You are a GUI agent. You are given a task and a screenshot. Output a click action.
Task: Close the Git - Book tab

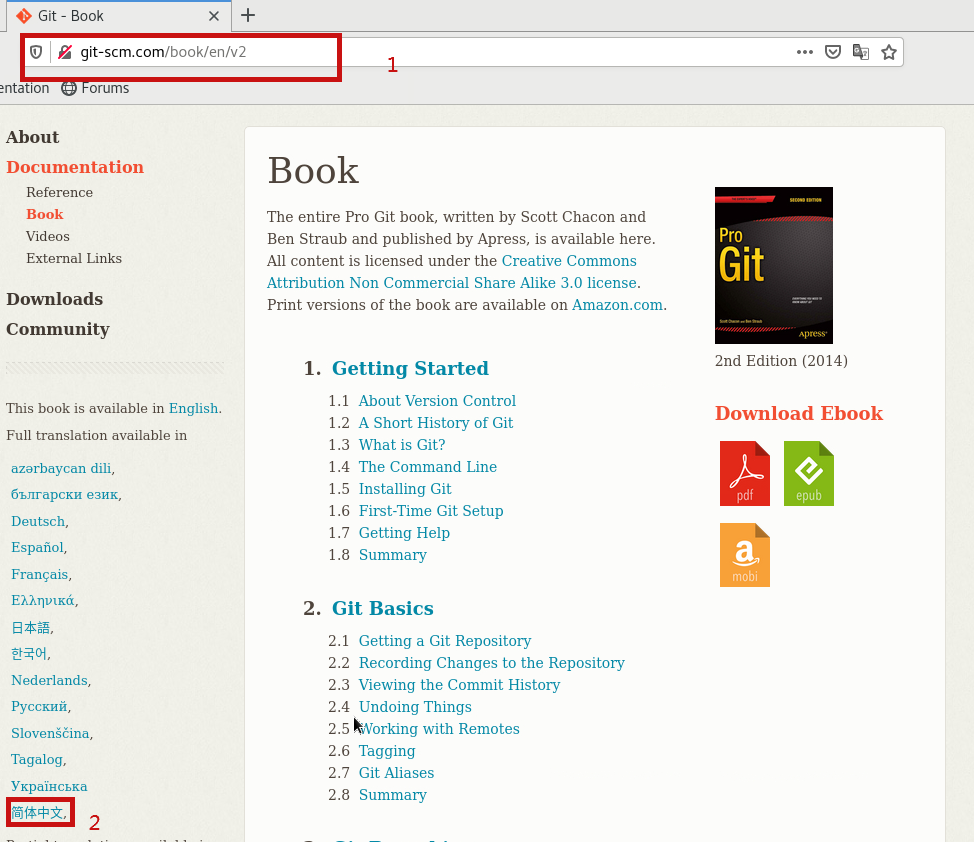214,16
